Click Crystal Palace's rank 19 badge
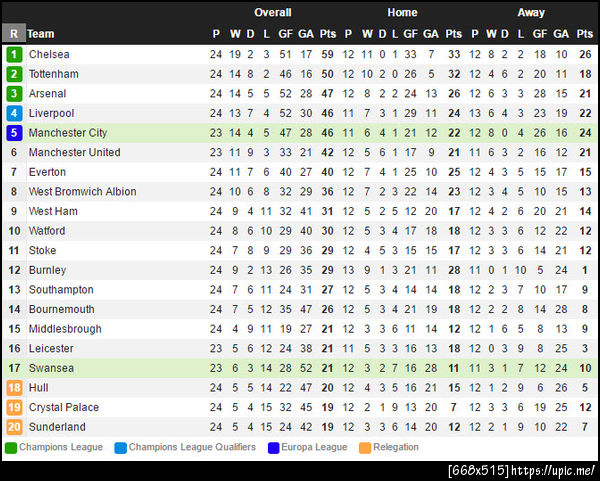 pyautogui.click(x=14, y=407)
